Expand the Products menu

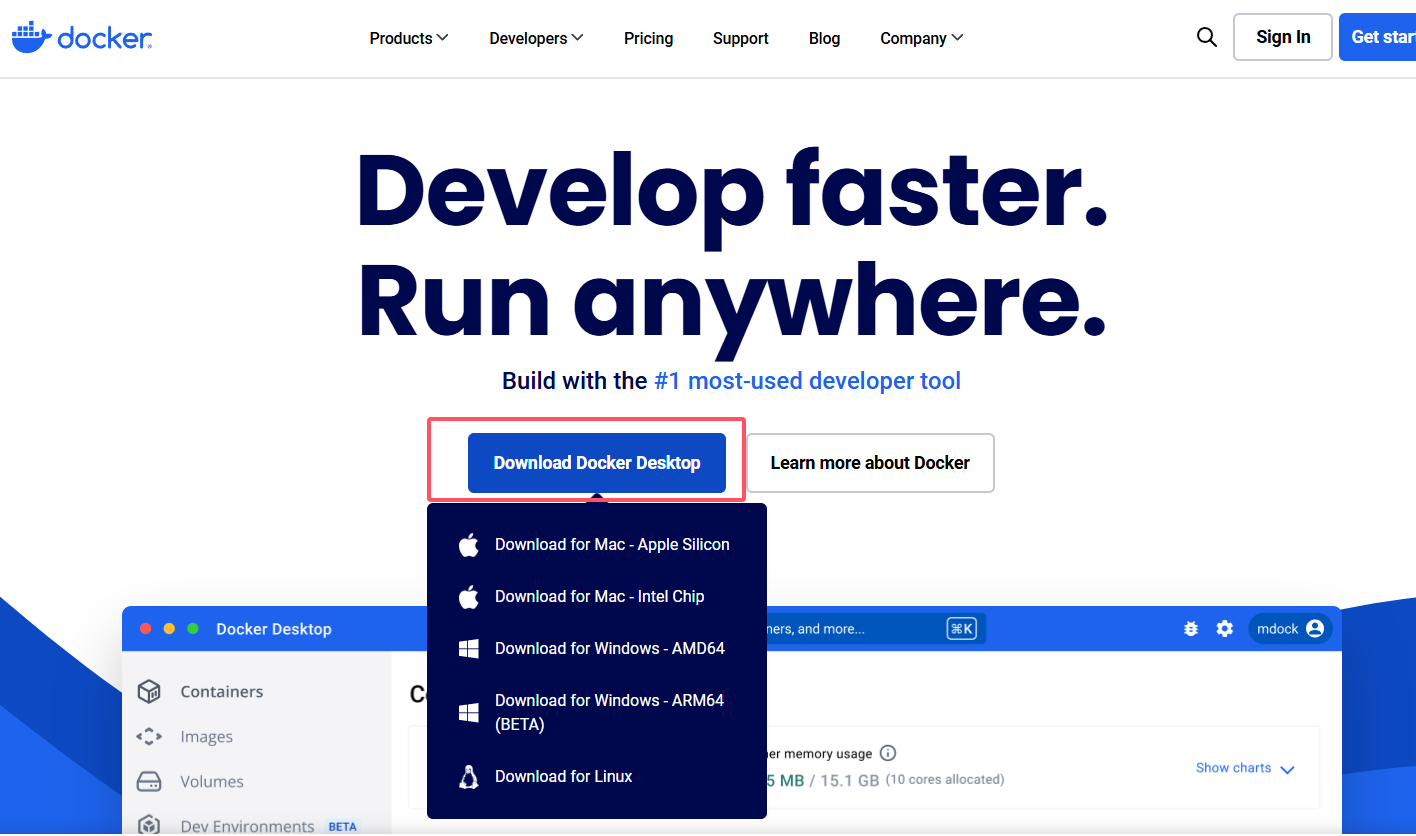409,38
